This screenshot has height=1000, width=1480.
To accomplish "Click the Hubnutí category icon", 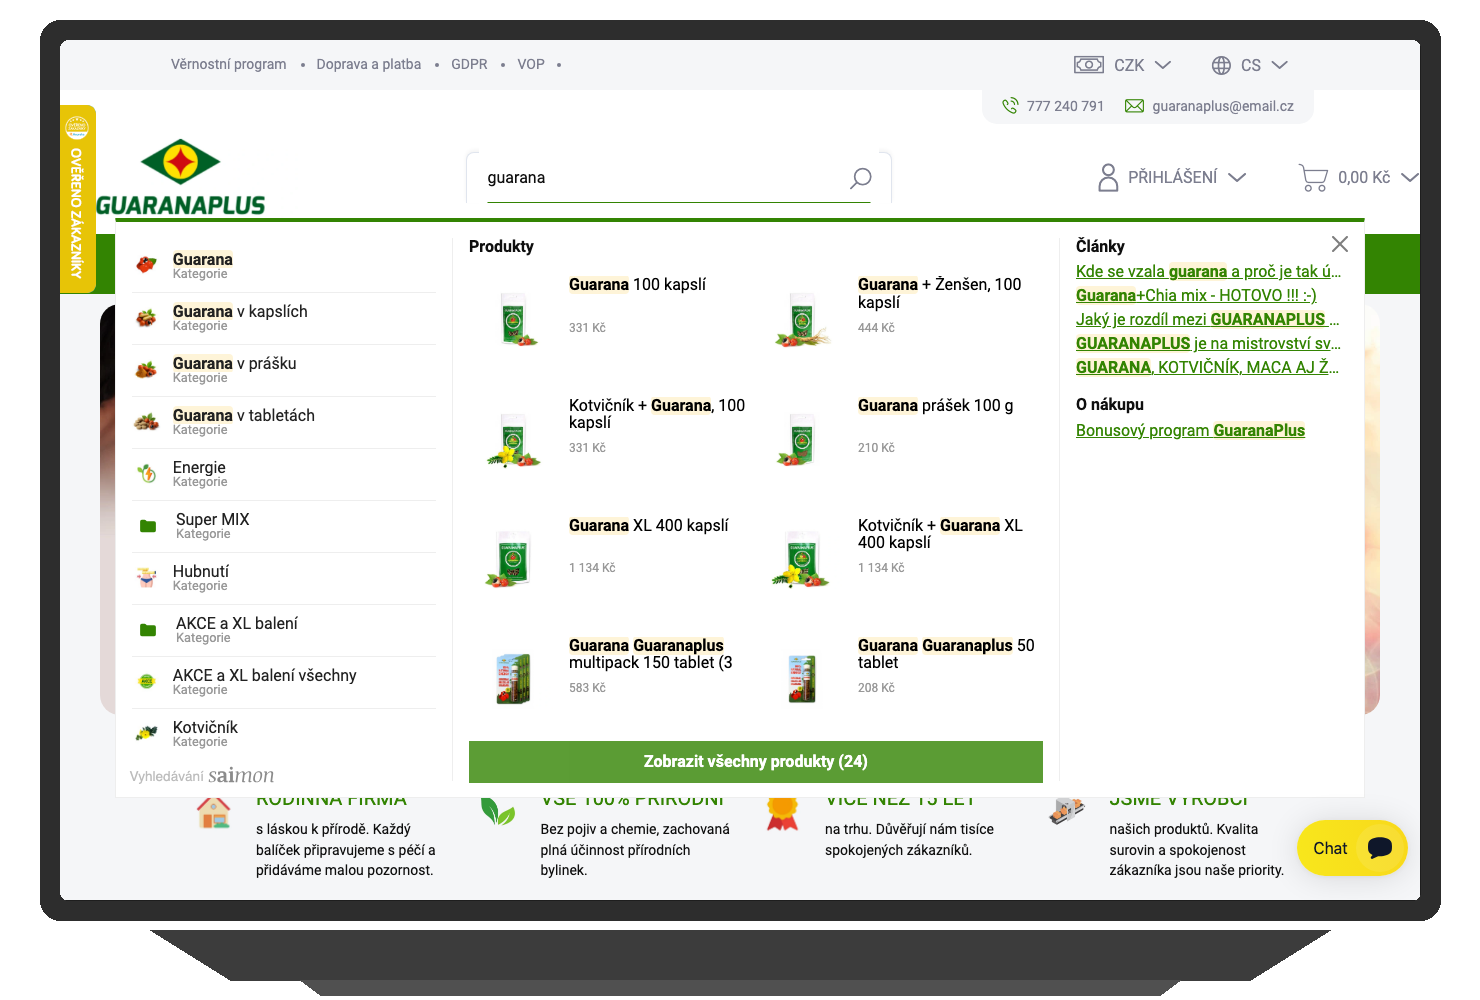I will 147,578.
